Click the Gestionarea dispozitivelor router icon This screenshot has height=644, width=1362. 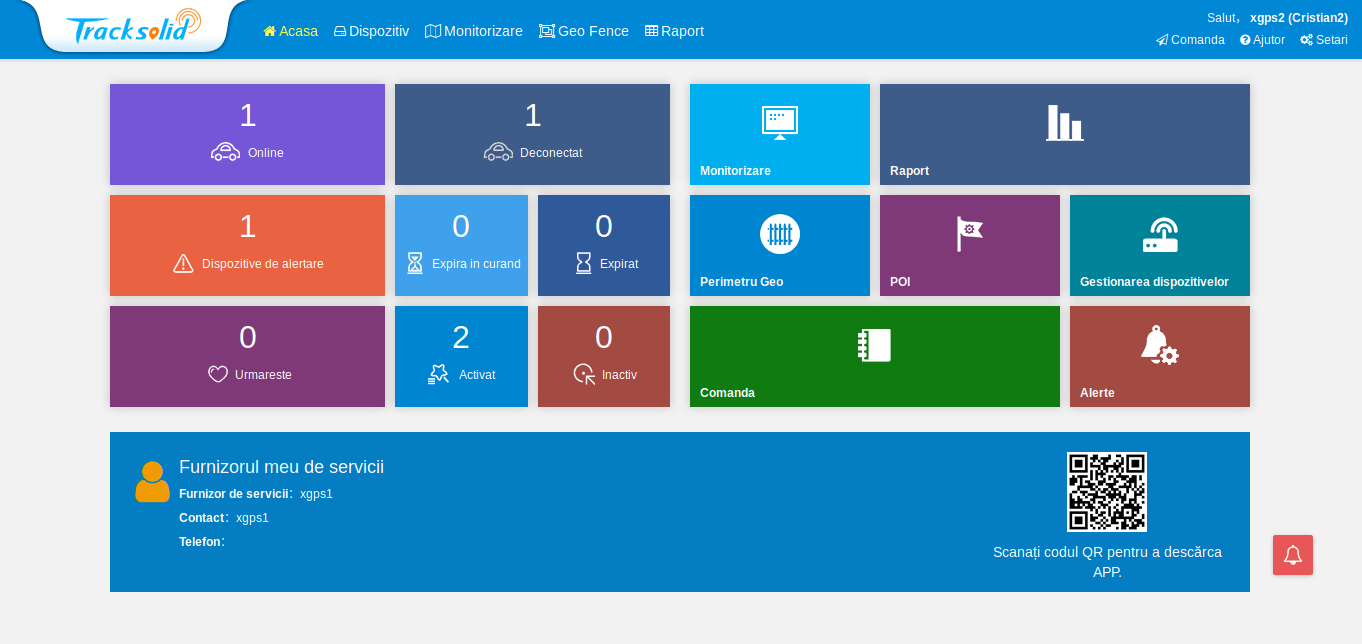pyautogui.click(x=1159, y=235)
